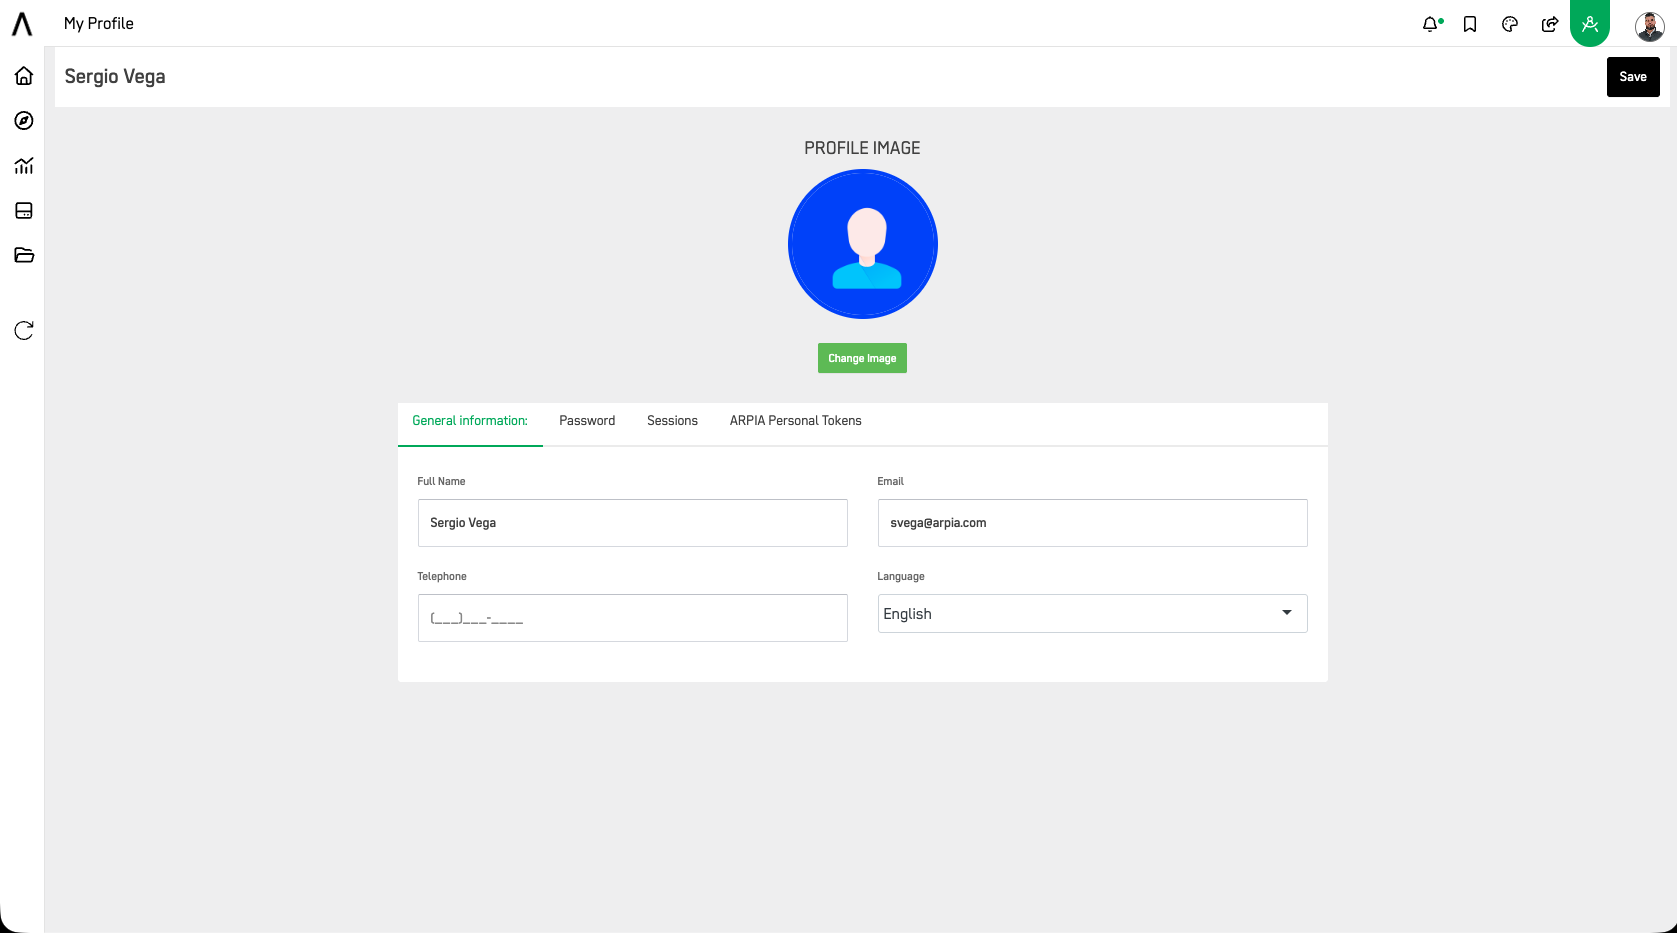Click the green user profile icon
The height and width of the screenshot is (933, 1677).
[x=1590, y=23]
